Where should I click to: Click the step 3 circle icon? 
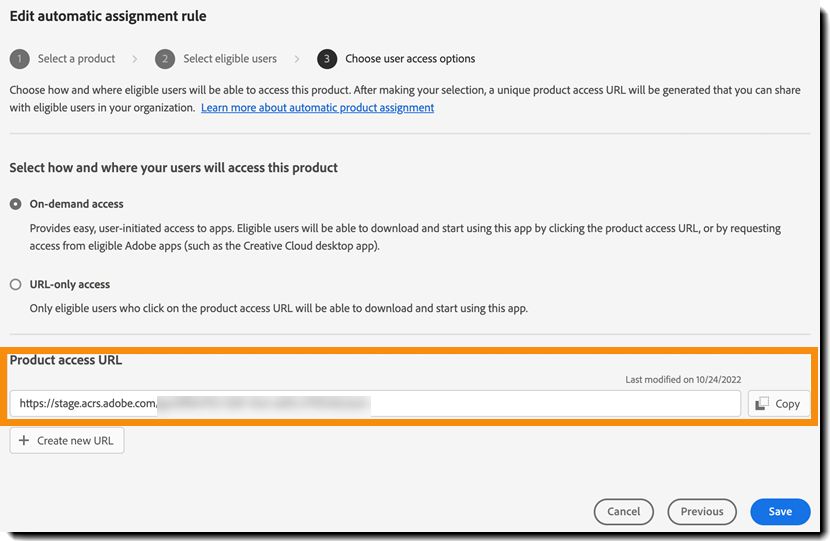tap(327, 59)
